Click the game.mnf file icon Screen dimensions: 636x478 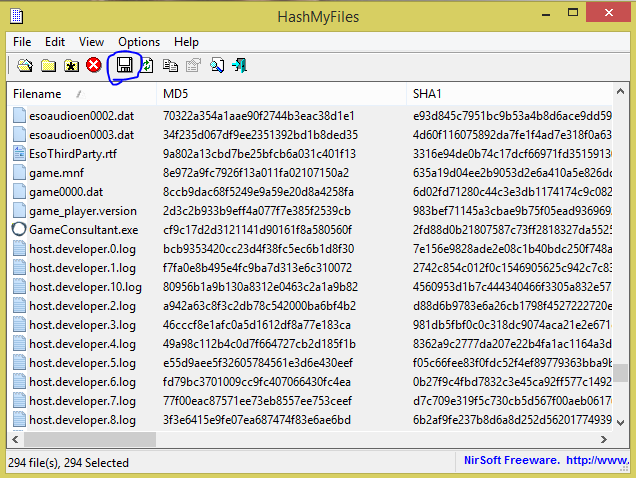19,172
